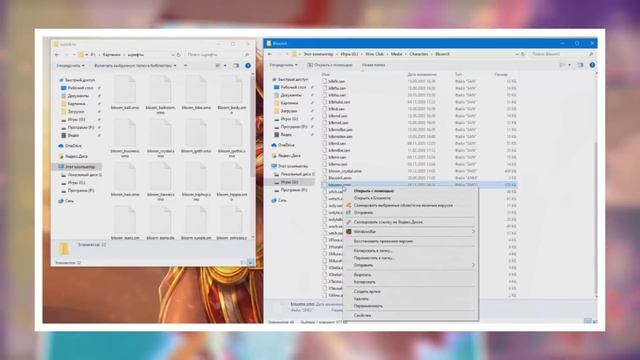Click Winx Club in Bloom3 breadcrumb path
640x360 pixels.
coord(374,54)
